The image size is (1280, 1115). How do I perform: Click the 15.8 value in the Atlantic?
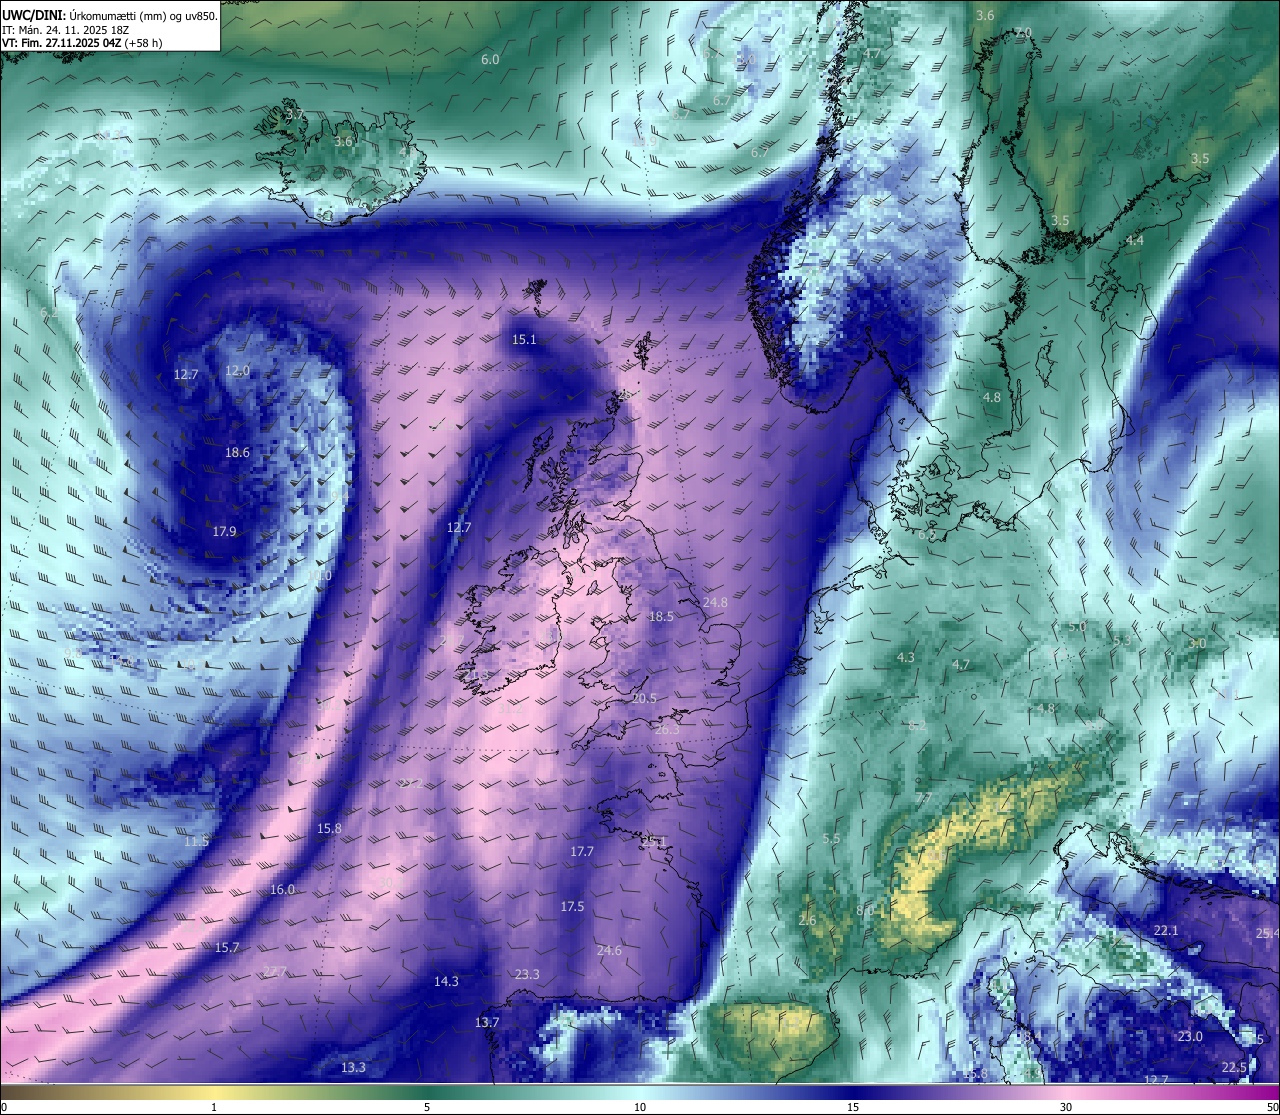pos(329,829)
